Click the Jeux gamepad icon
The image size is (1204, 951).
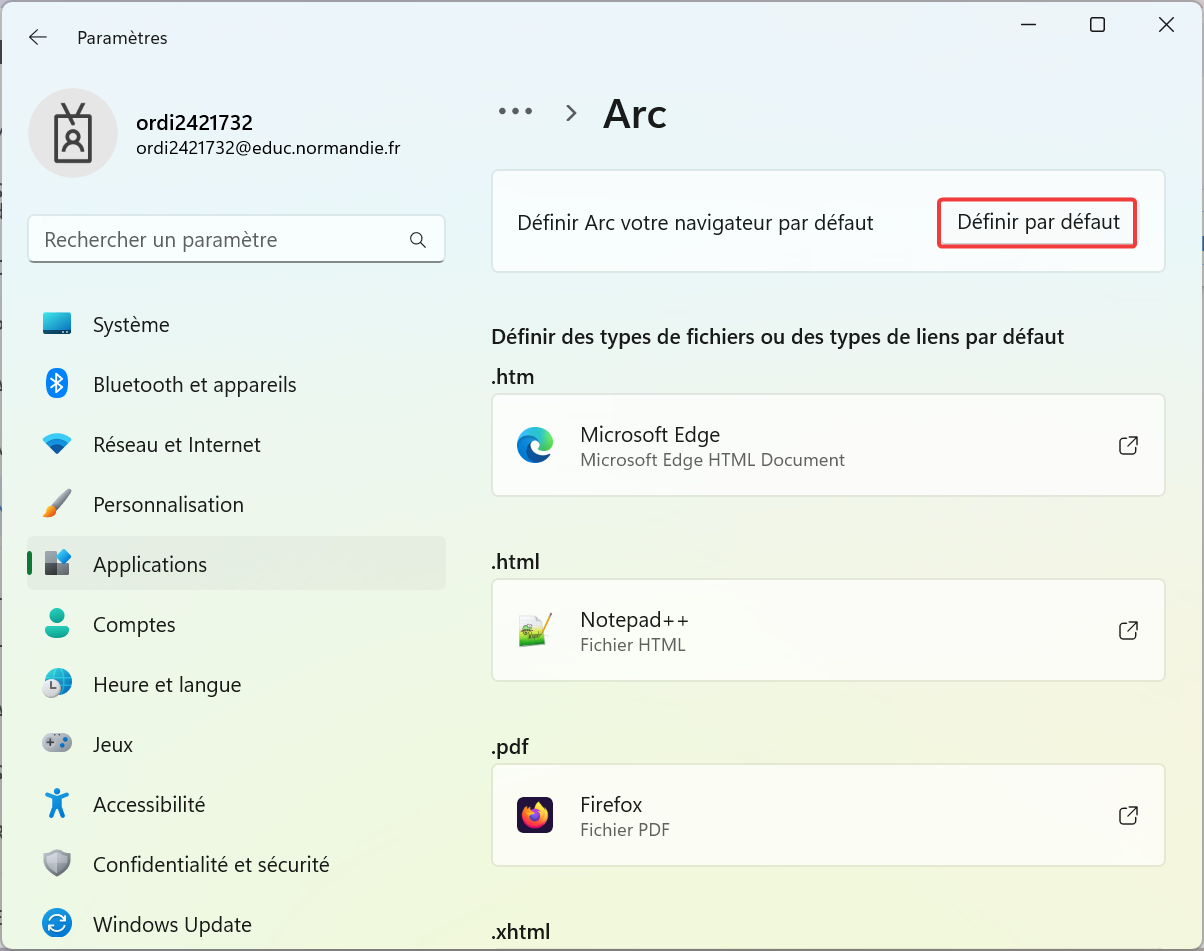click(x=57, y=744)
